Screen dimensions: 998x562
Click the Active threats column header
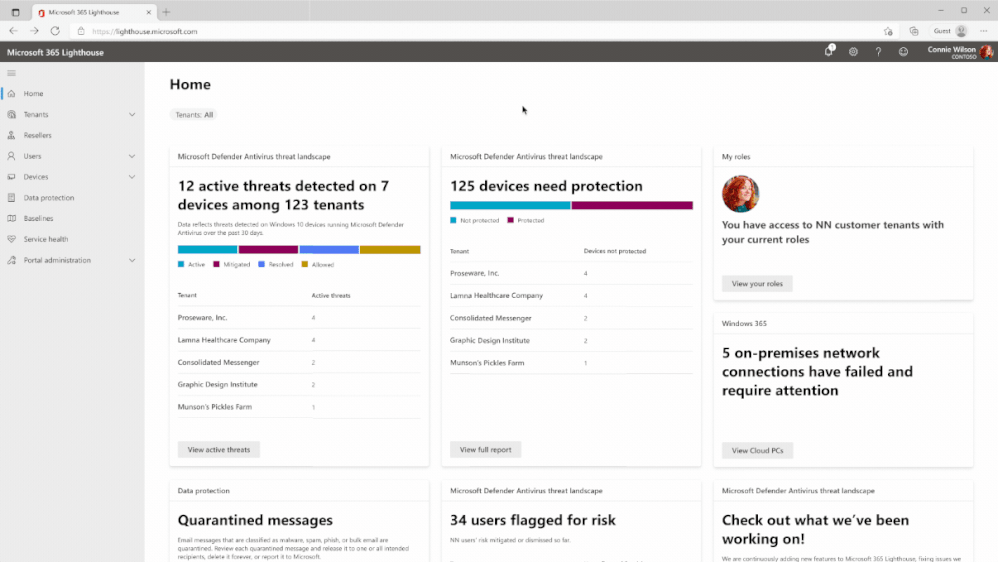click(x=331, y=295)
